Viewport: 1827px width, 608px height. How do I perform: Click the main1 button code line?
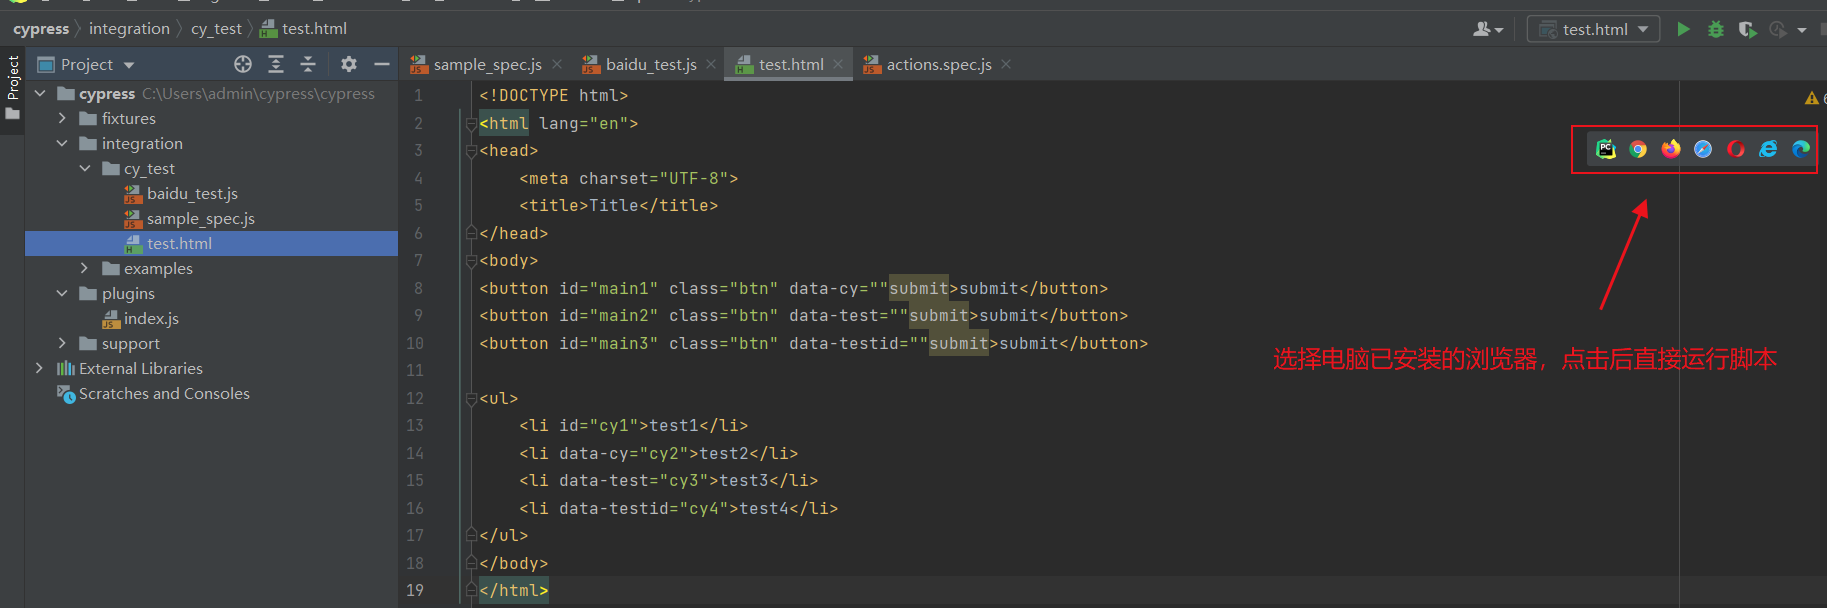point(793,288)
